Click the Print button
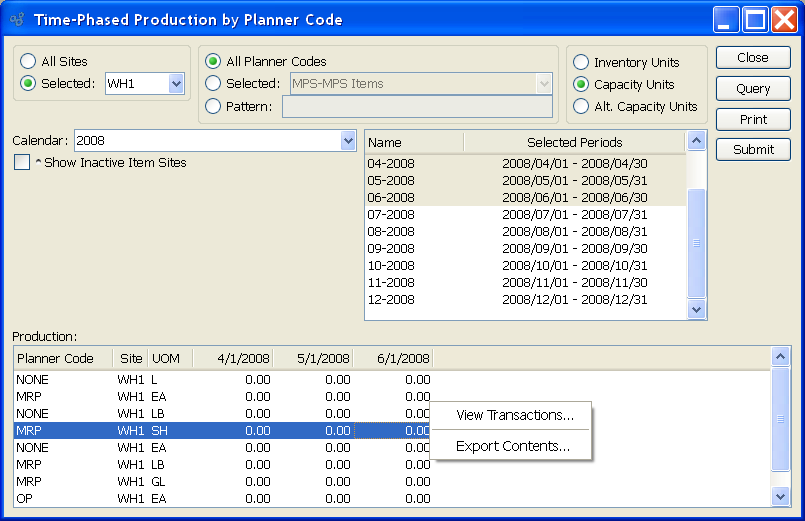The width and height of the screenshot is (805, 521). click(753, 119)
